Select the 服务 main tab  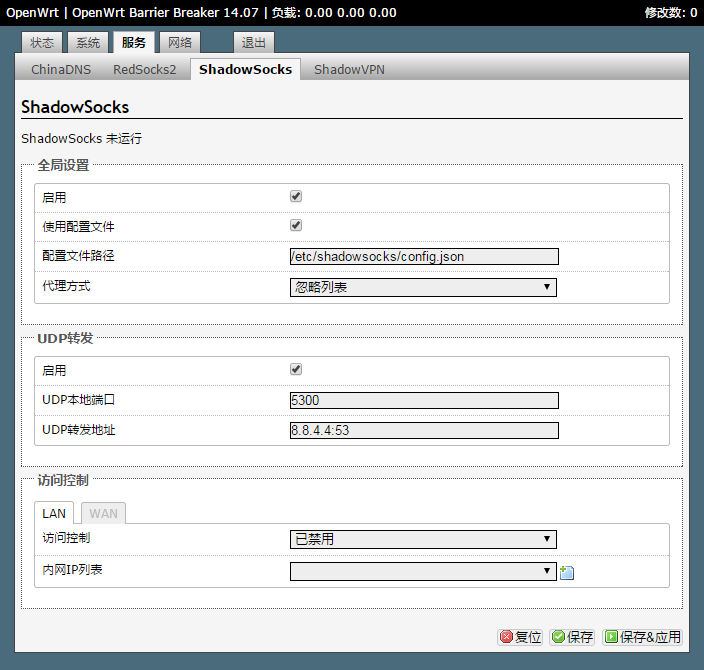tap(134, 43)
